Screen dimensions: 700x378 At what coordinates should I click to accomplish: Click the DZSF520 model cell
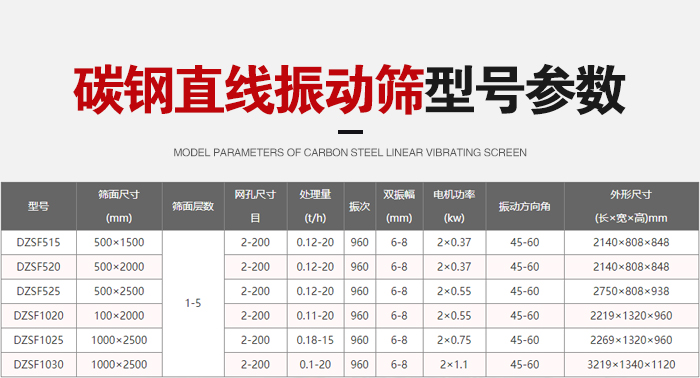pyautogui.click(x=38, y=267)
